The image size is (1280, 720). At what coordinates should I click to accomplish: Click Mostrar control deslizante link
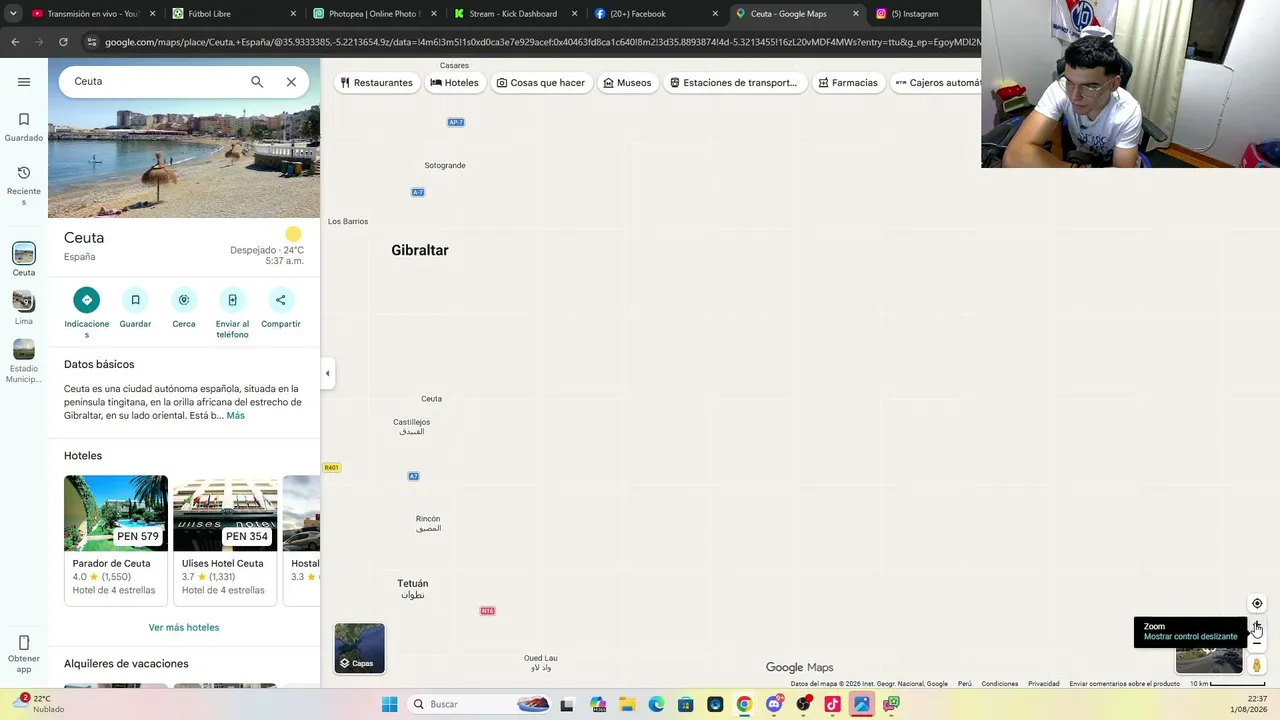pos(1190,637)
